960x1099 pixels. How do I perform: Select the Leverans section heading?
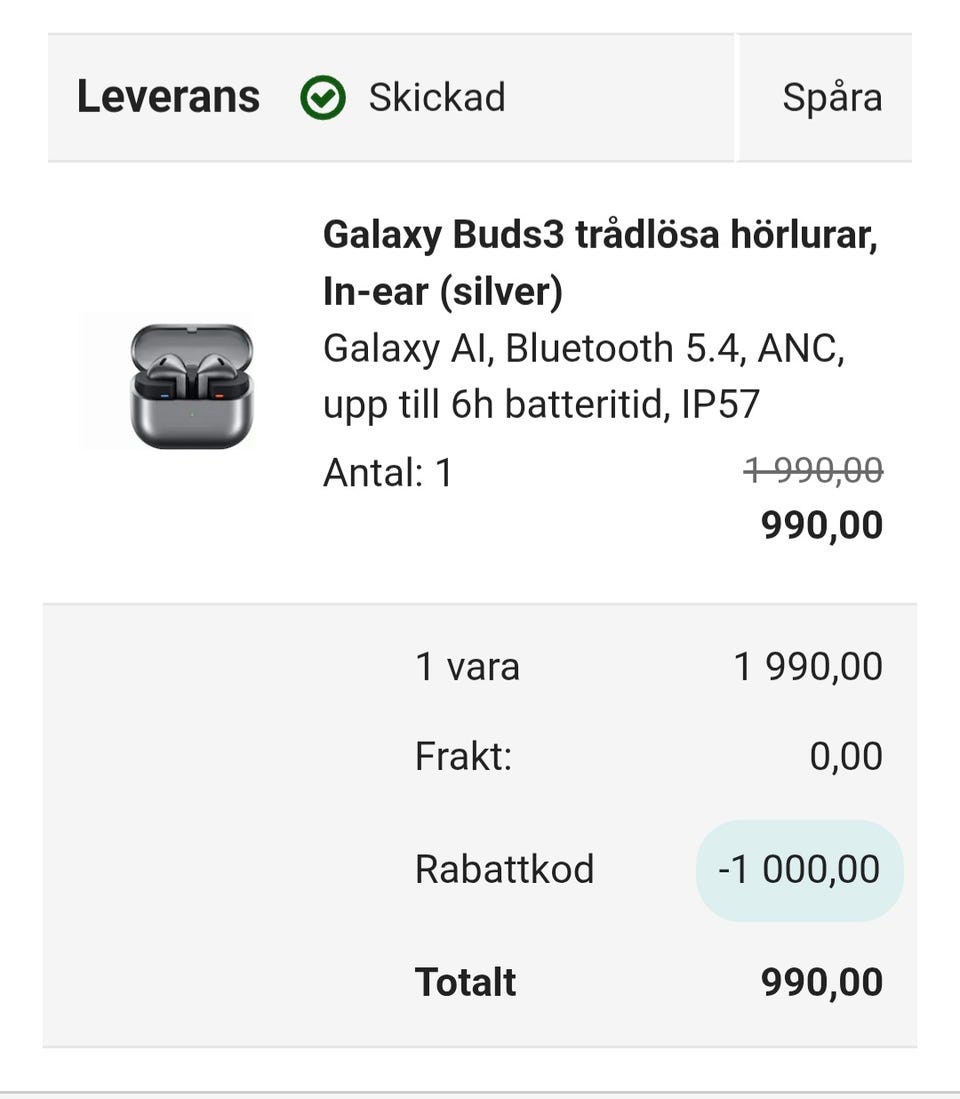tap(168, 98)
